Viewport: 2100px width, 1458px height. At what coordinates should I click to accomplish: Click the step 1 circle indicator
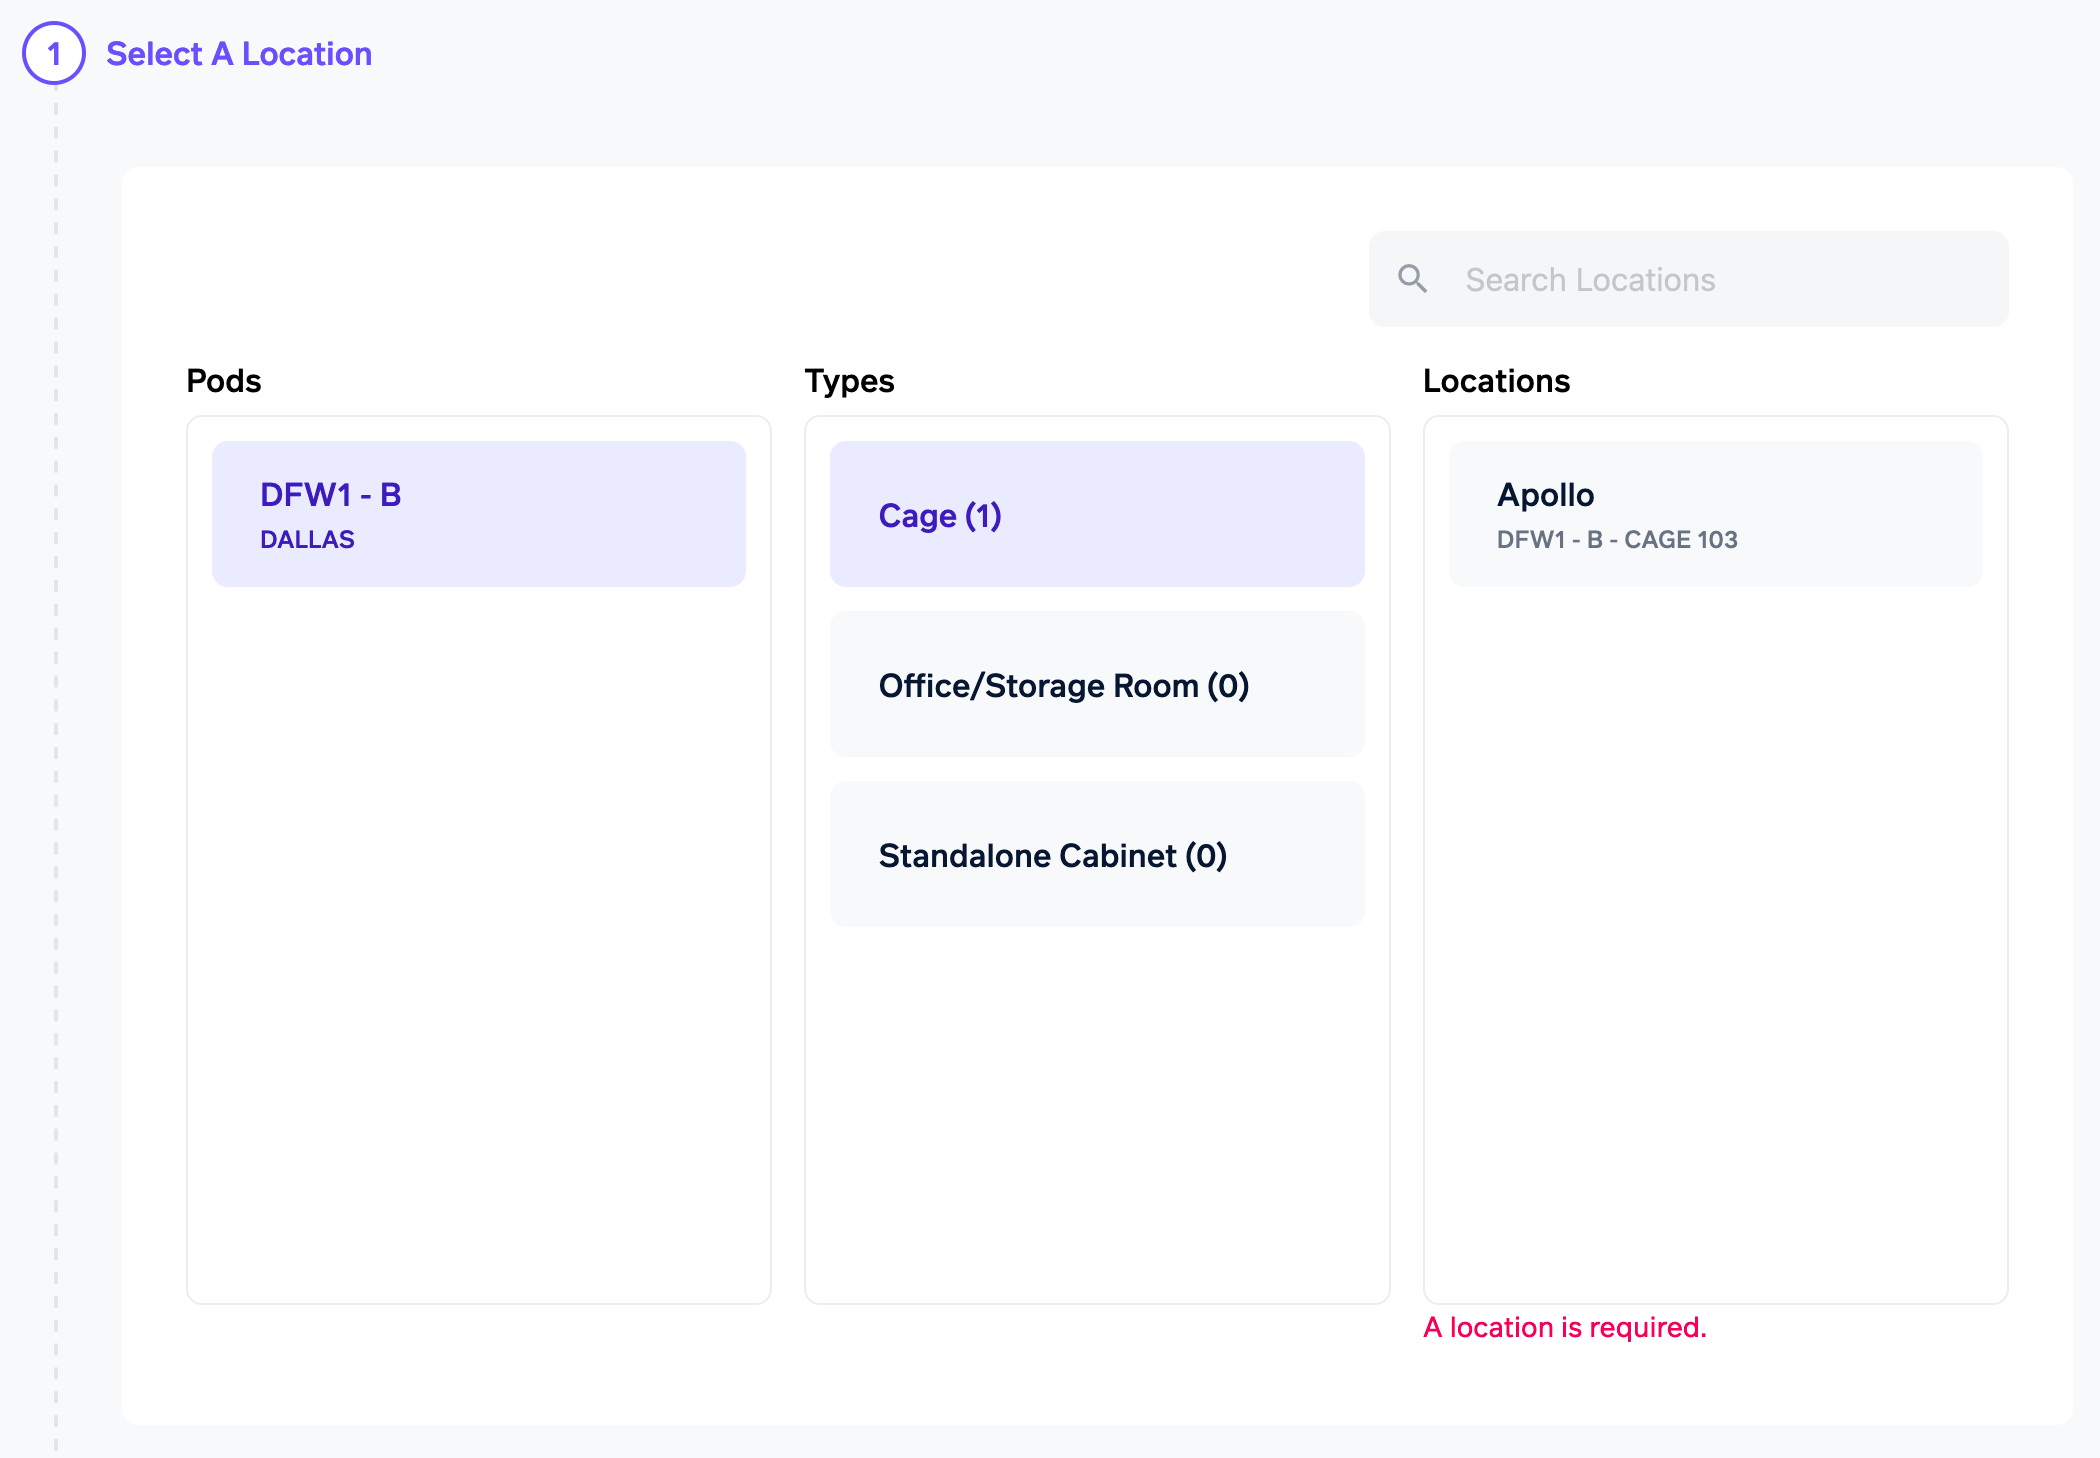click(x=54, y=53)
